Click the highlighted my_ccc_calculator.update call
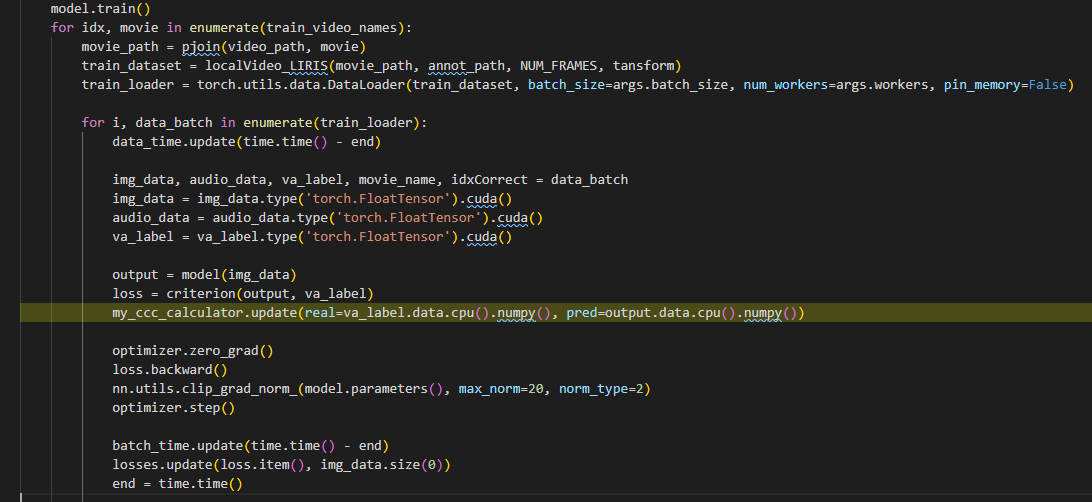This screenshot has height=502, width=1092. coord(206,313)
